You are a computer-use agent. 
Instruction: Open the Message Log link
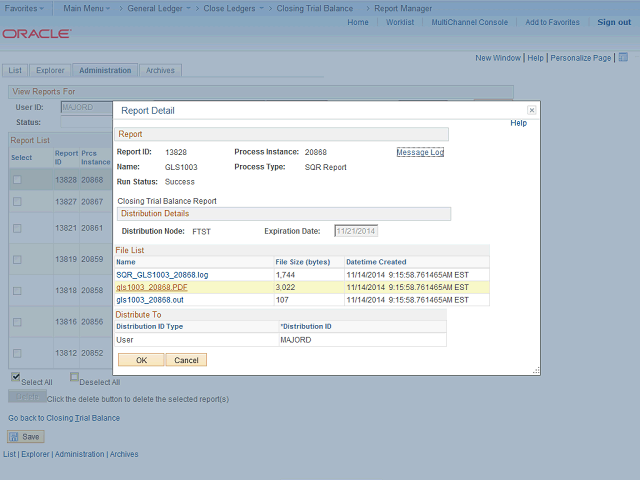click(x=420, y=153)
